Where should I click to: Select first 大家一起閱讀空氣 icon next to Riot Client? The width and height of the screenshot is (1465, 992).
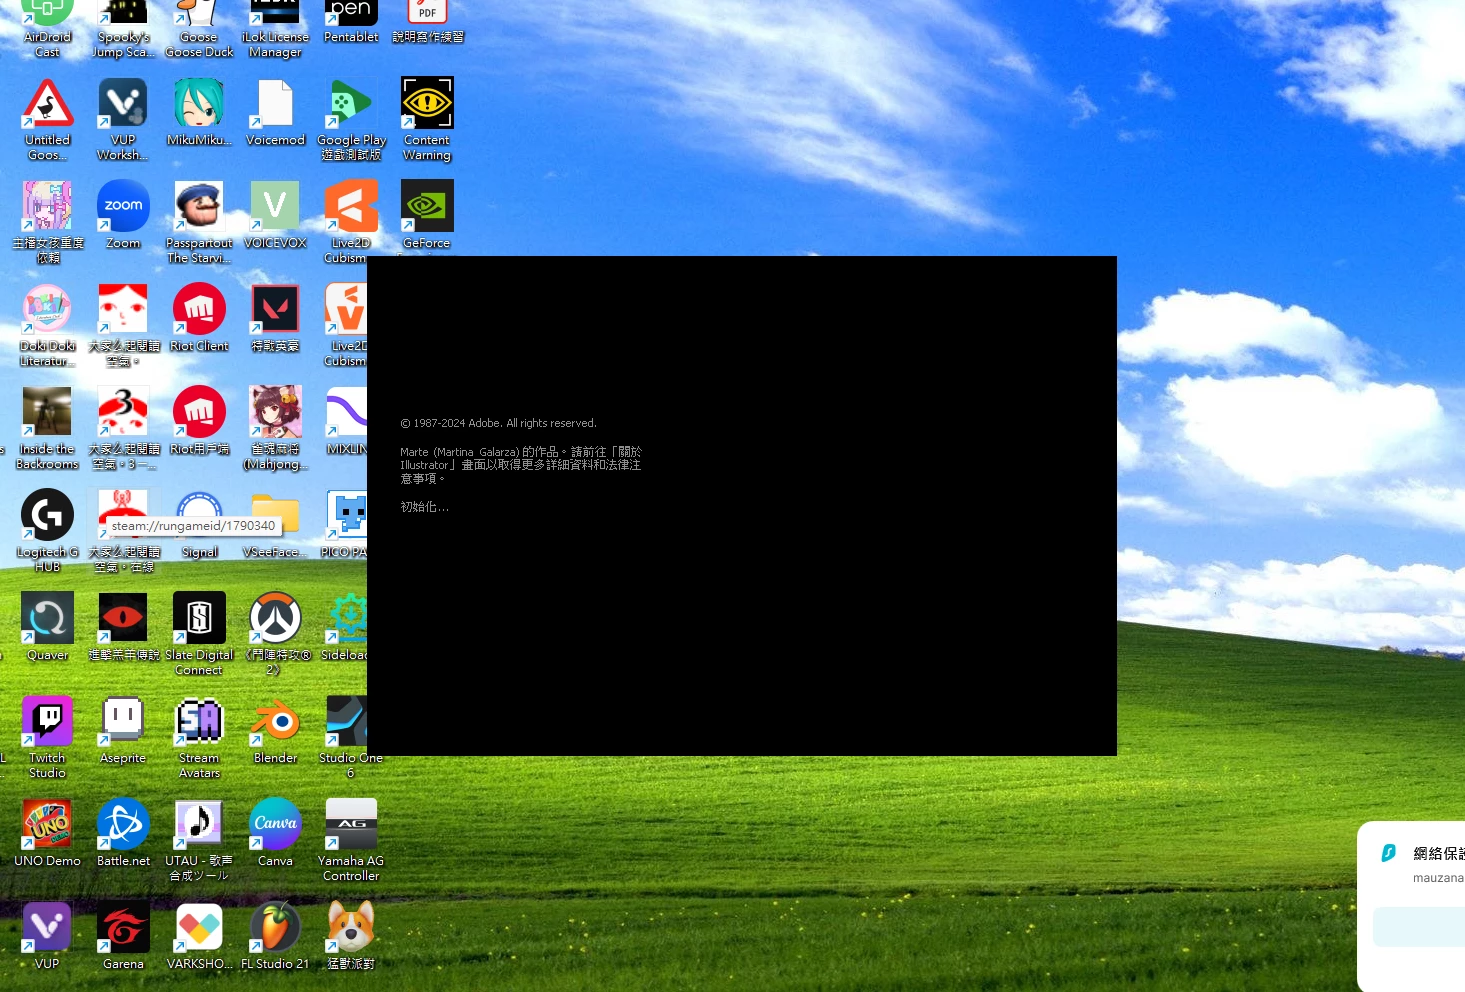point(123,326)
